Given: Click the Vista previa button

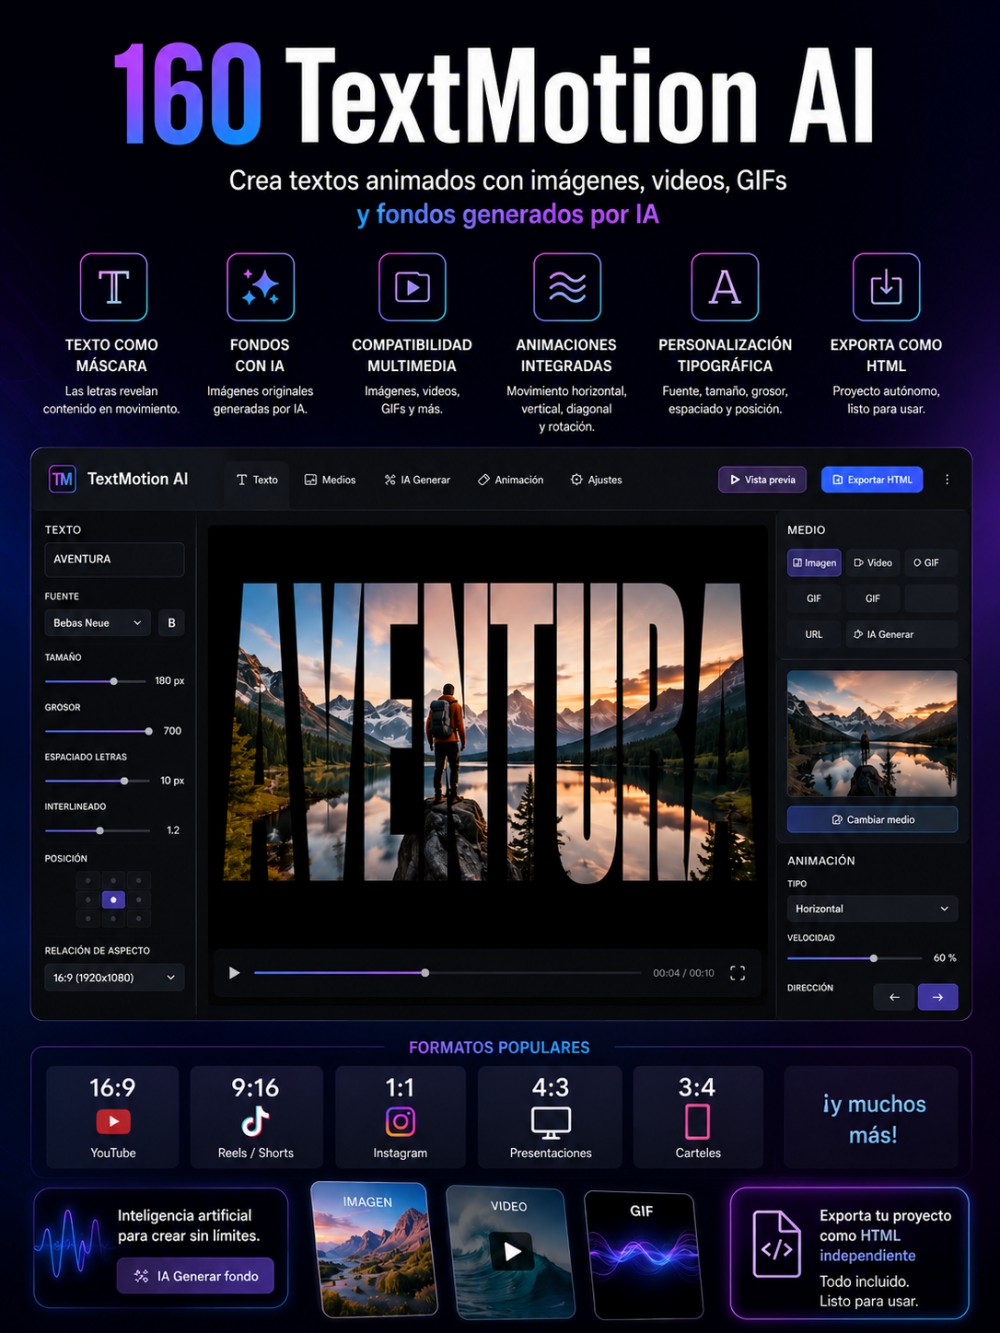Looking at the screenshot, I should click(762, 480).
